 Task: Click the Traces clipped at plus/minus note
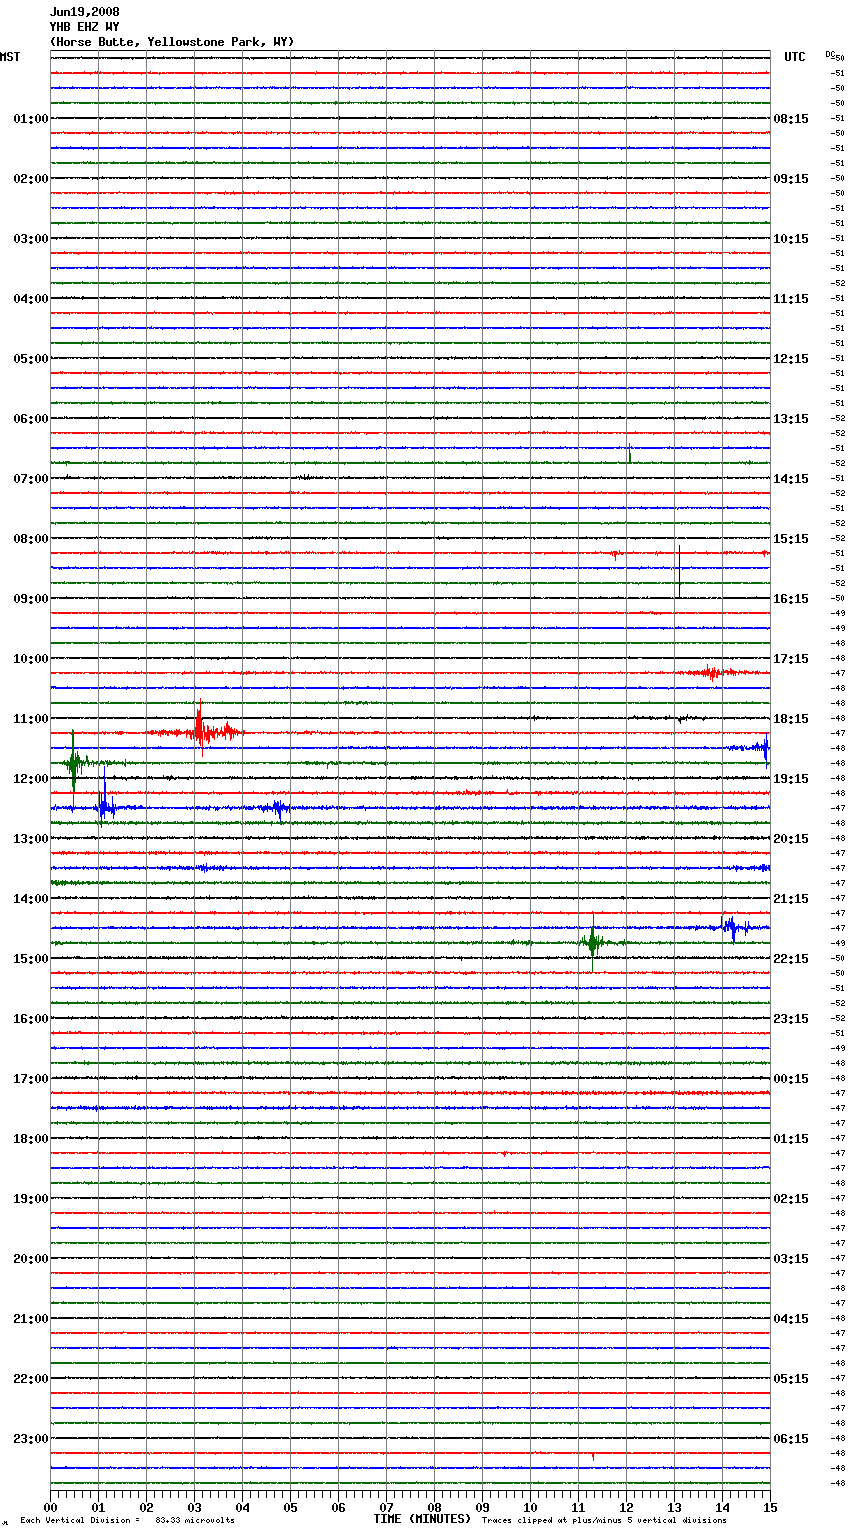604,1520
